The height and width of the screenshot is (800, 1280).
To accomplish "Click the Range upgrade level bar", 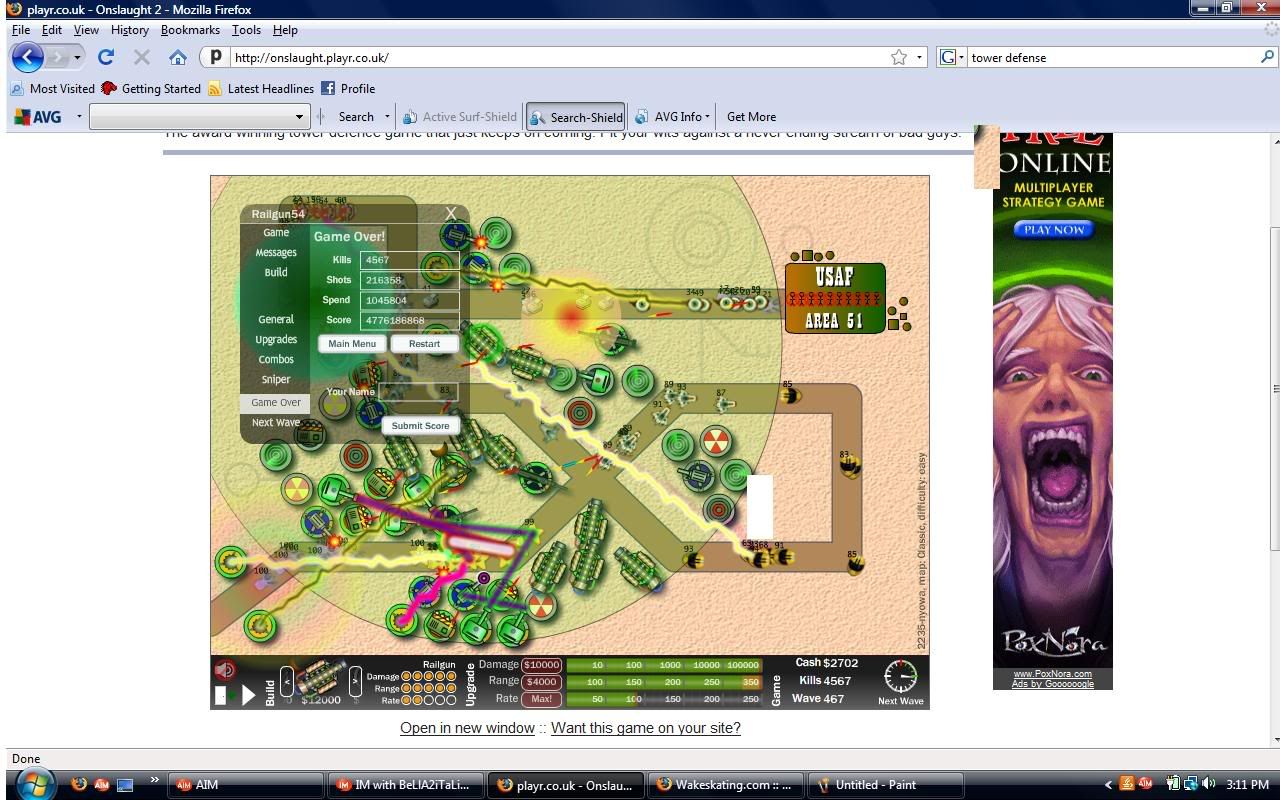I will [x=663, y=682].
